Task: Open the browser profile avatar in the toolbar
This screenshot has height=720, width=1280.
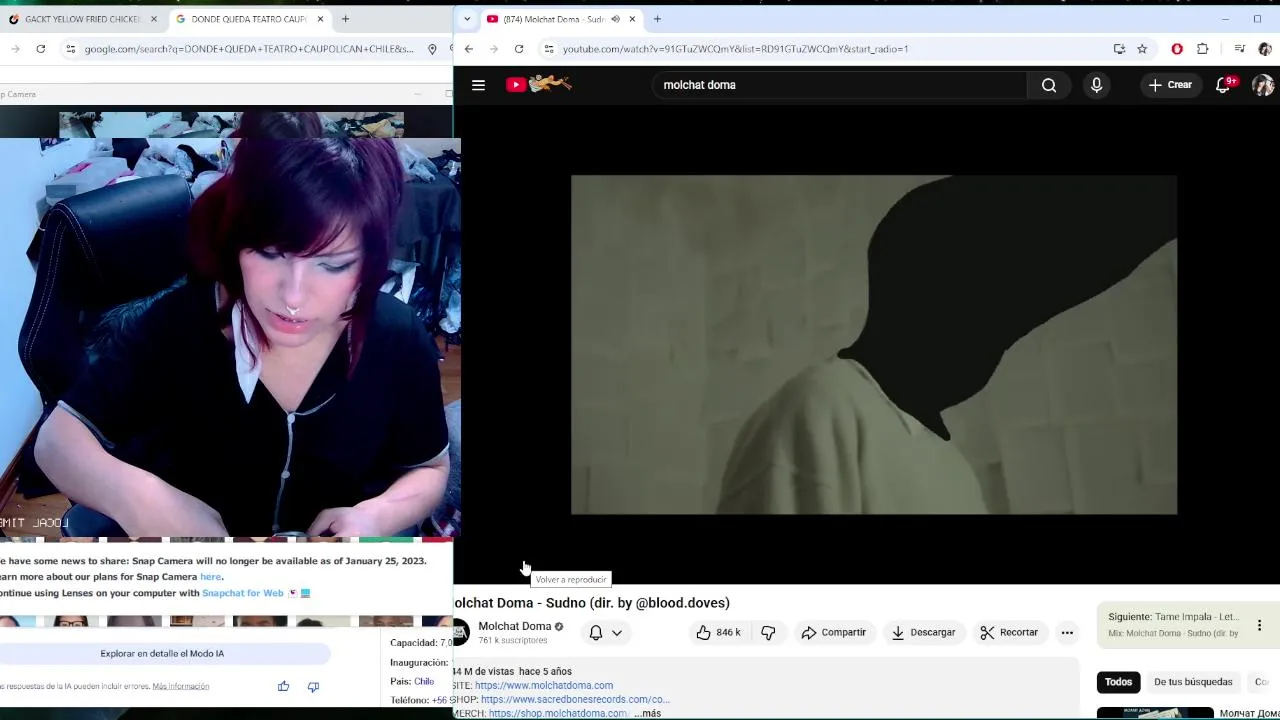Action: pyautogui.click(x=1265, y=49)
